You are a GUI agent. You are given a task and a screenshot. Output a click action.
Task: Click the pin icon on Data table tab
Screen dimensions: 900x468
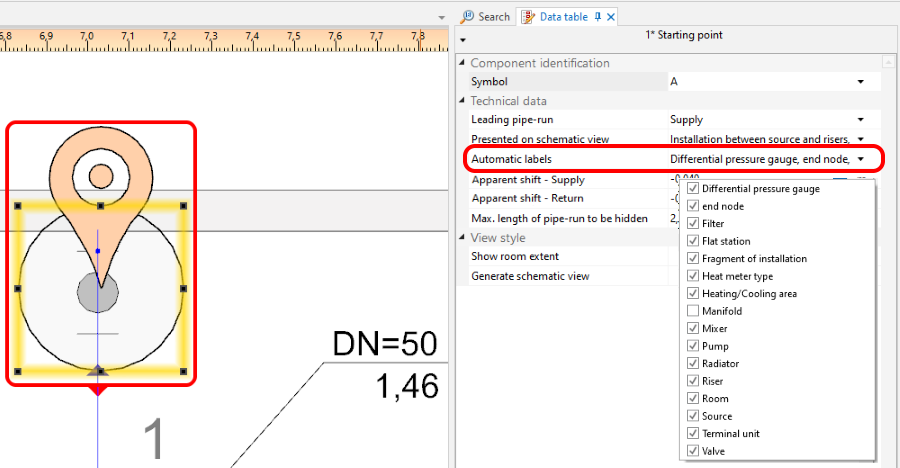coord(598,17)
